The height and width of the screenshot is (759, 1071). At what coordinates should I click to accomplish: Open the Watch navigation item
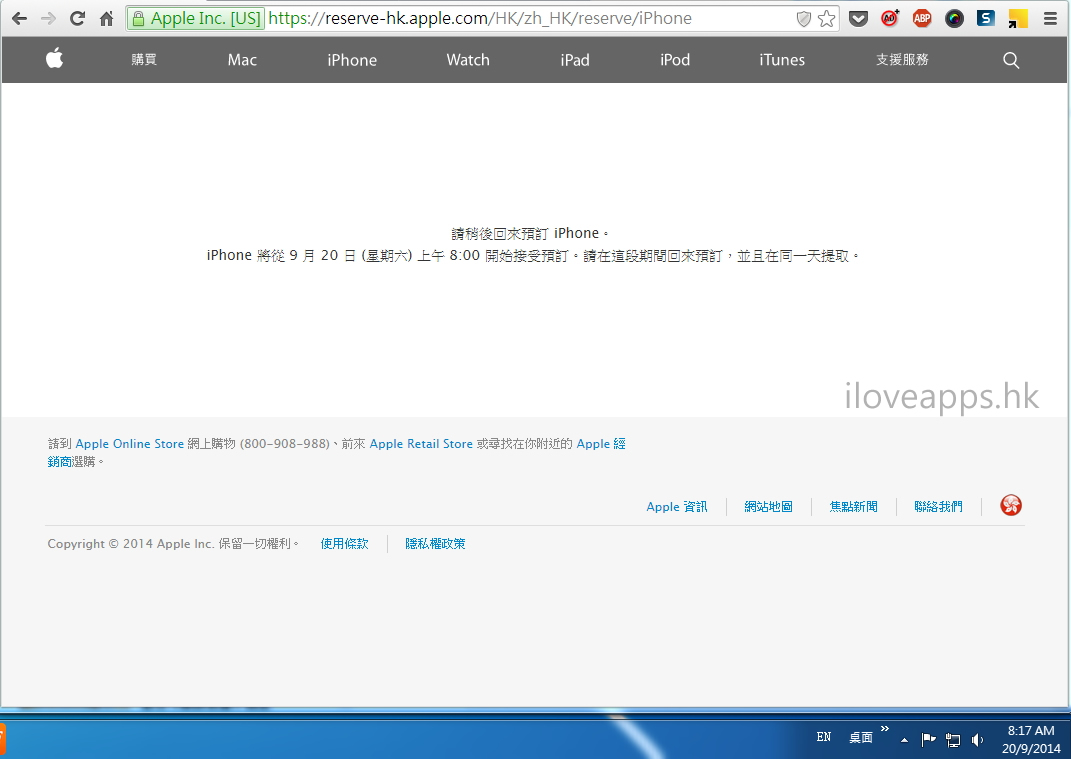[468, 60]
